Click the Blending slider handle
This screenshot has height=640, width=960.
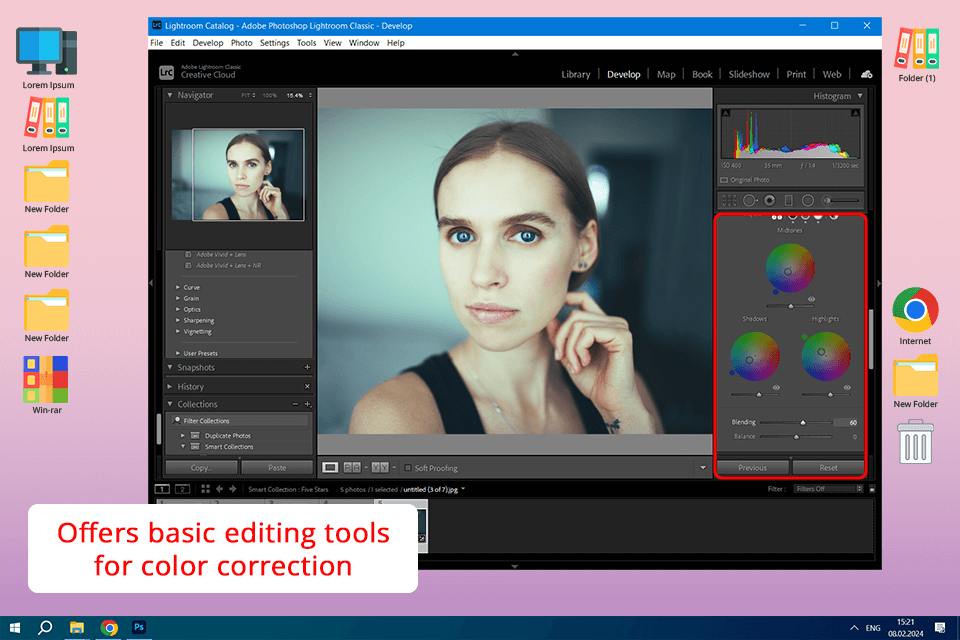tap(802, 423)
